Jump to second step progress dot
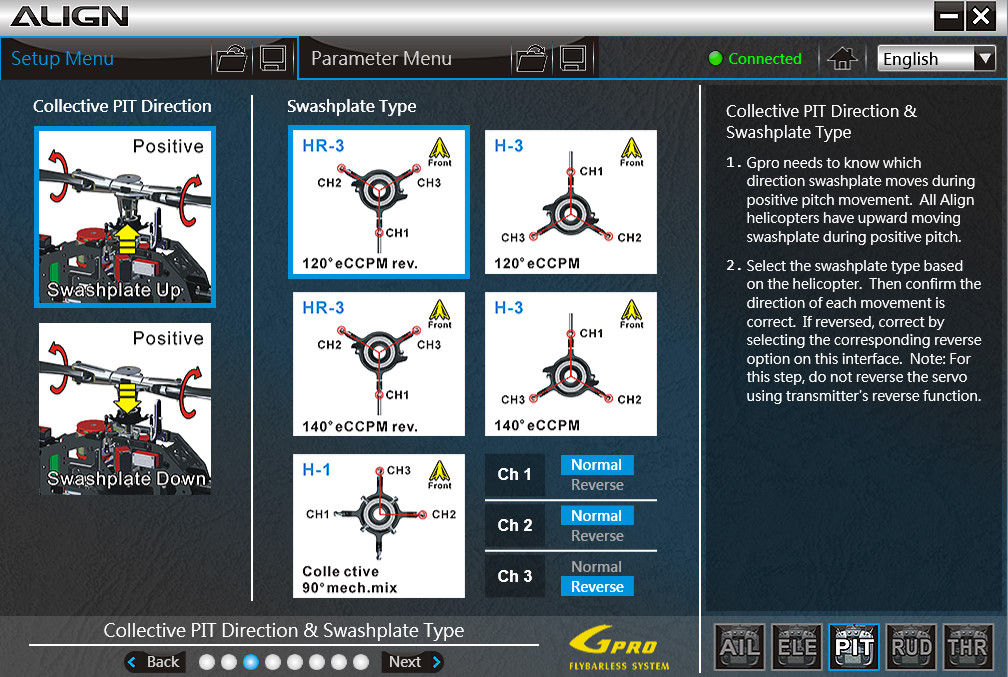Image resolution: width=1008 pixels, height=677 pixels. point(229,662)
